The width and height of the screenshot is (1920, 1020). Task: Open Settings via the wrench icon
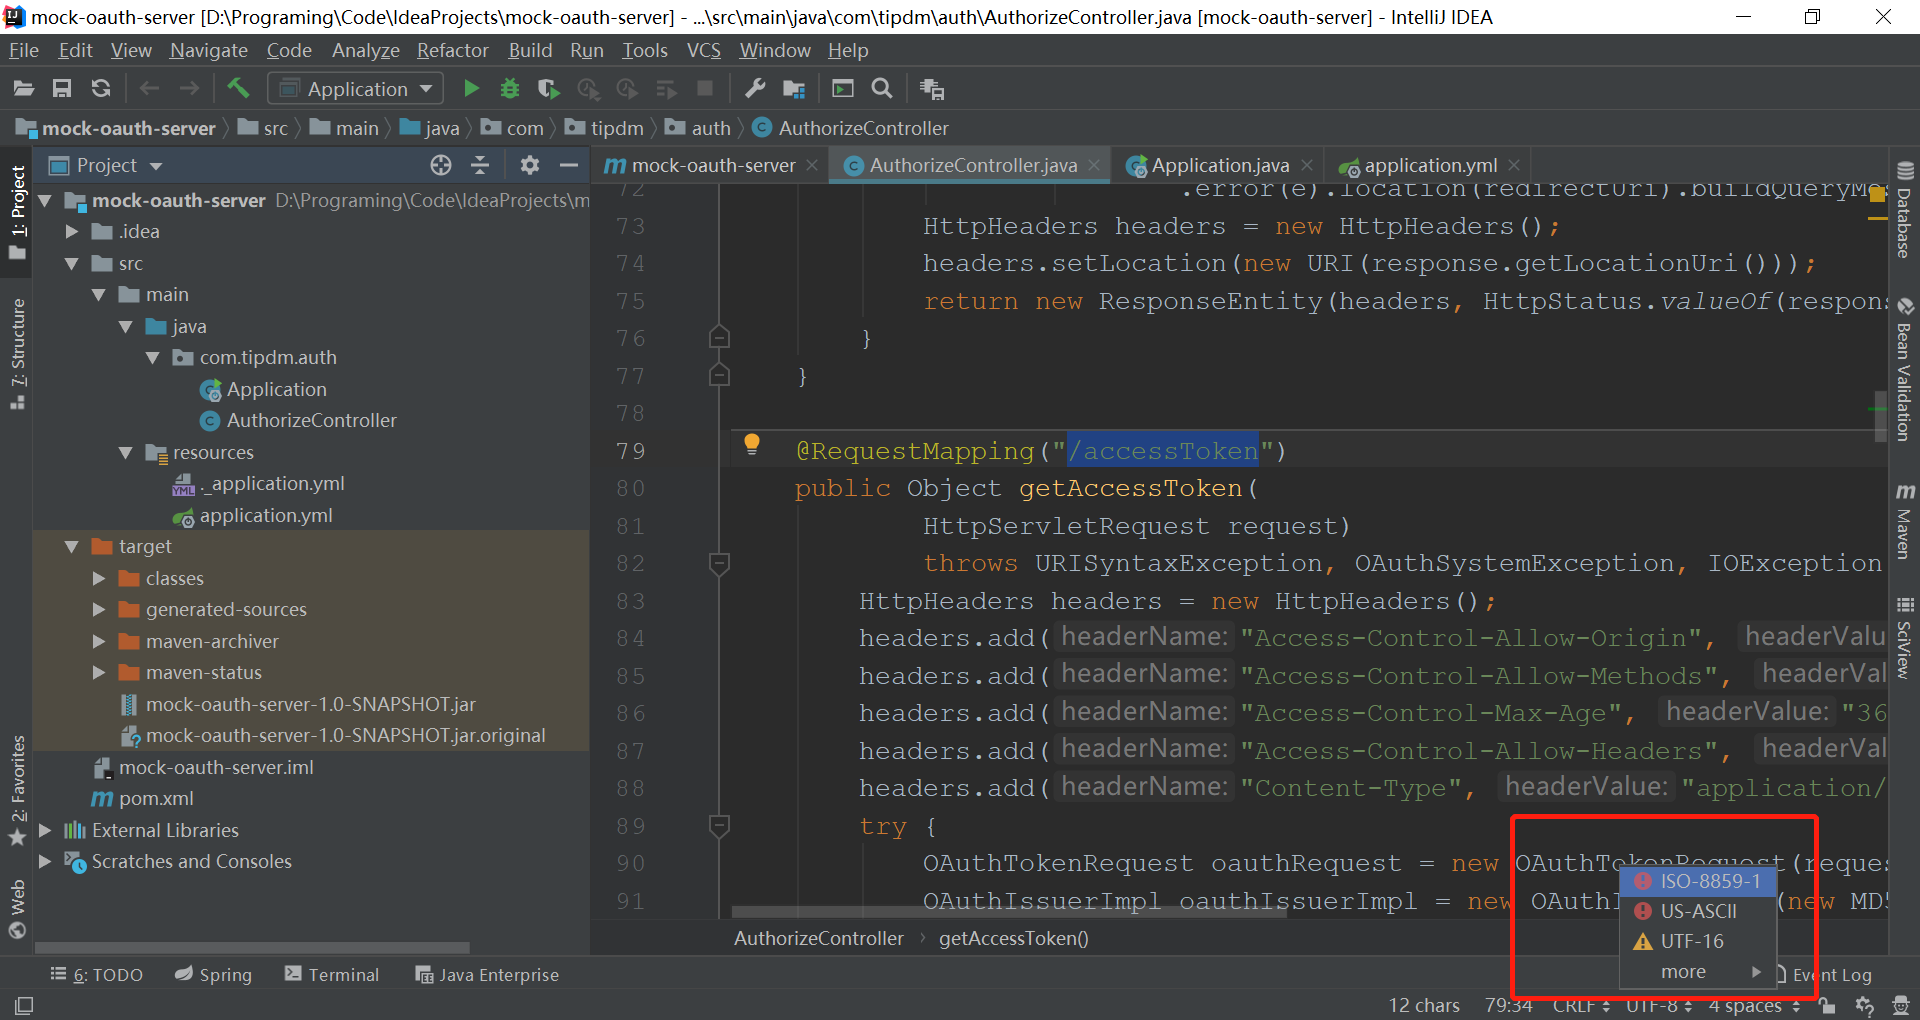(755, 89)
